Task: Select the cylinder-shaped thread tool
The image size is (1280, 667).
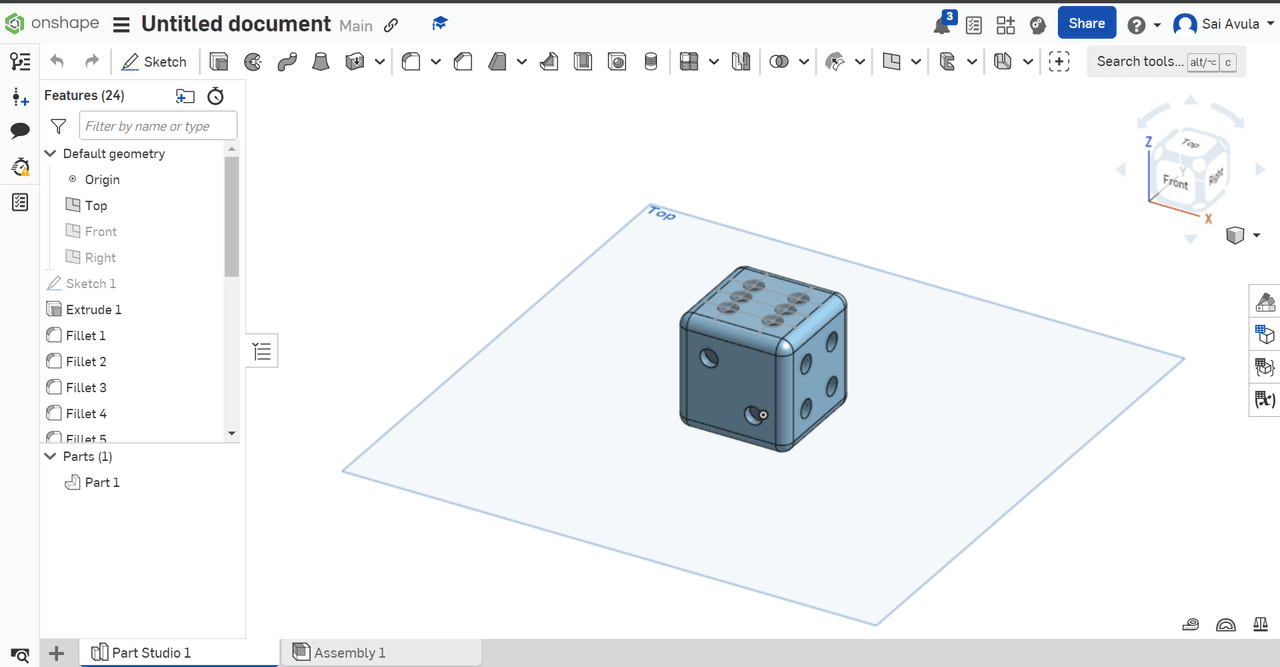Action: (651, 62)
